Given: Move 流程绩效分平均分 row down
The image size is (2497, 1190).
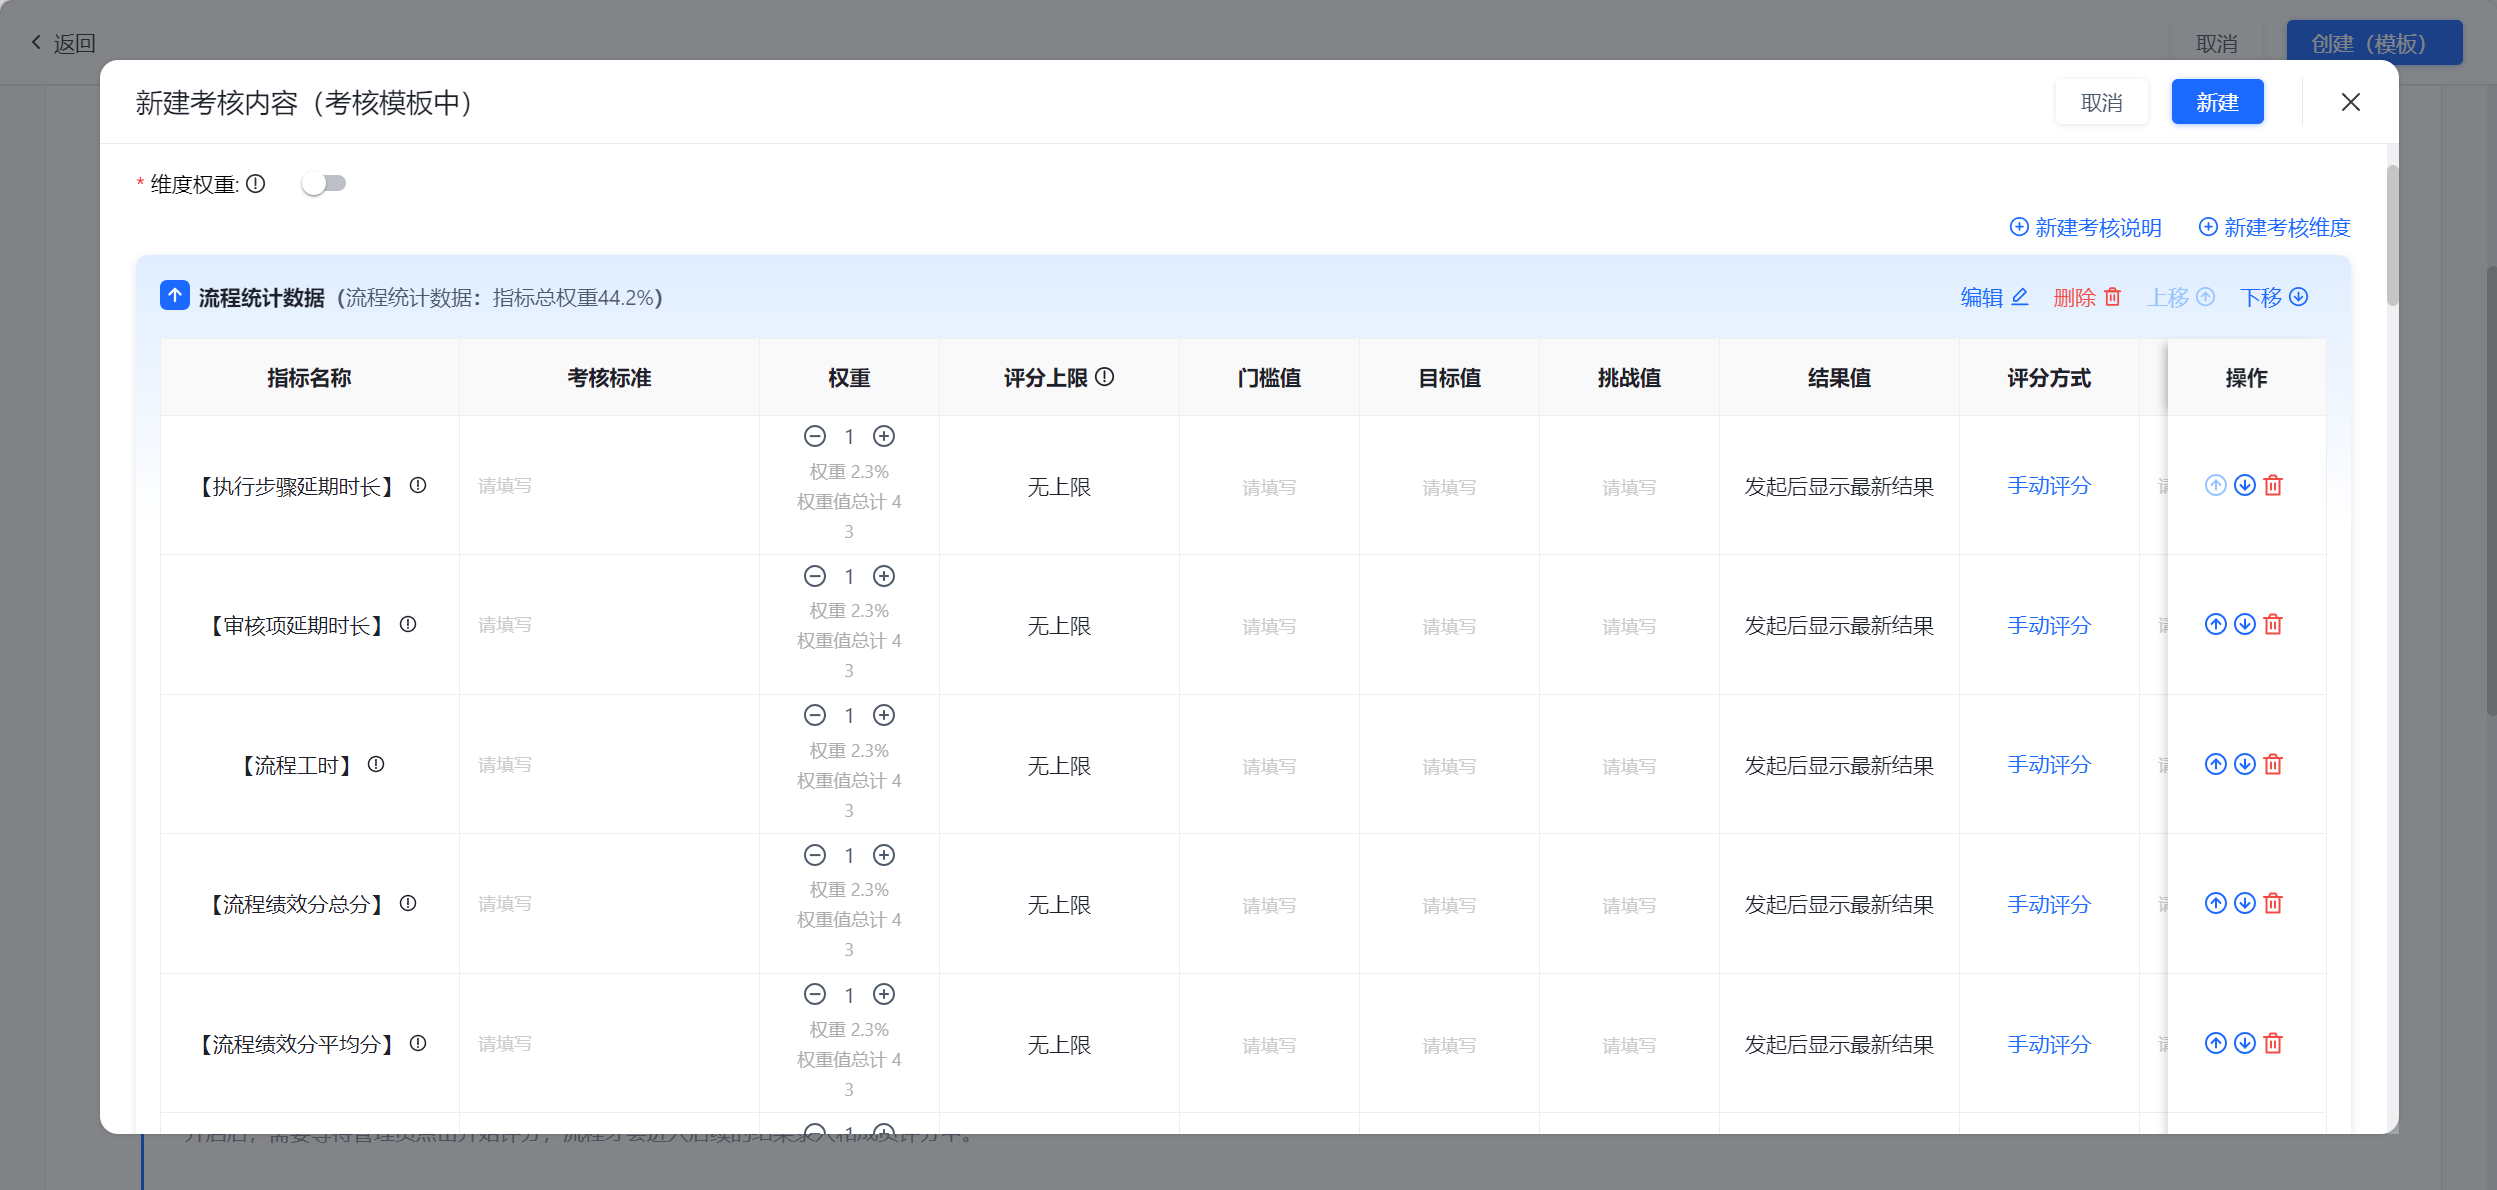Looking at the screenshot, I should (2245, 1044).
